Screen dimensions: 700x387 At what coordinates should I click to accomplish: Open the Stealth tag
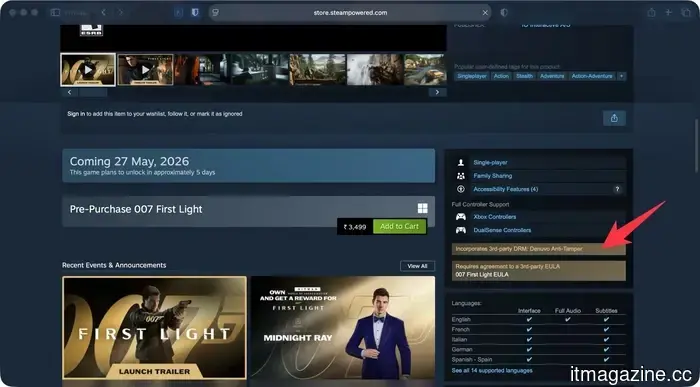coord(524,76)
